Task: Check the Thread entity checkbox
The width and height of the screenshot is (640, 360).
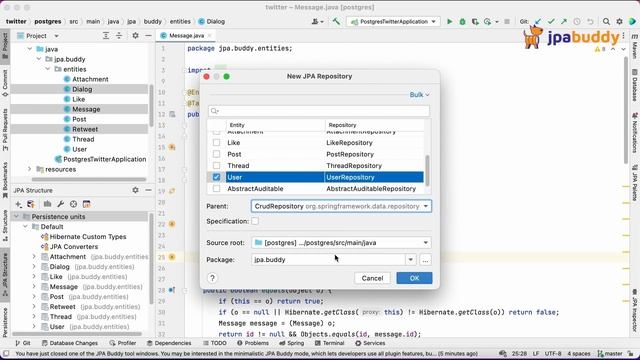Action: (x=216, y=165)
